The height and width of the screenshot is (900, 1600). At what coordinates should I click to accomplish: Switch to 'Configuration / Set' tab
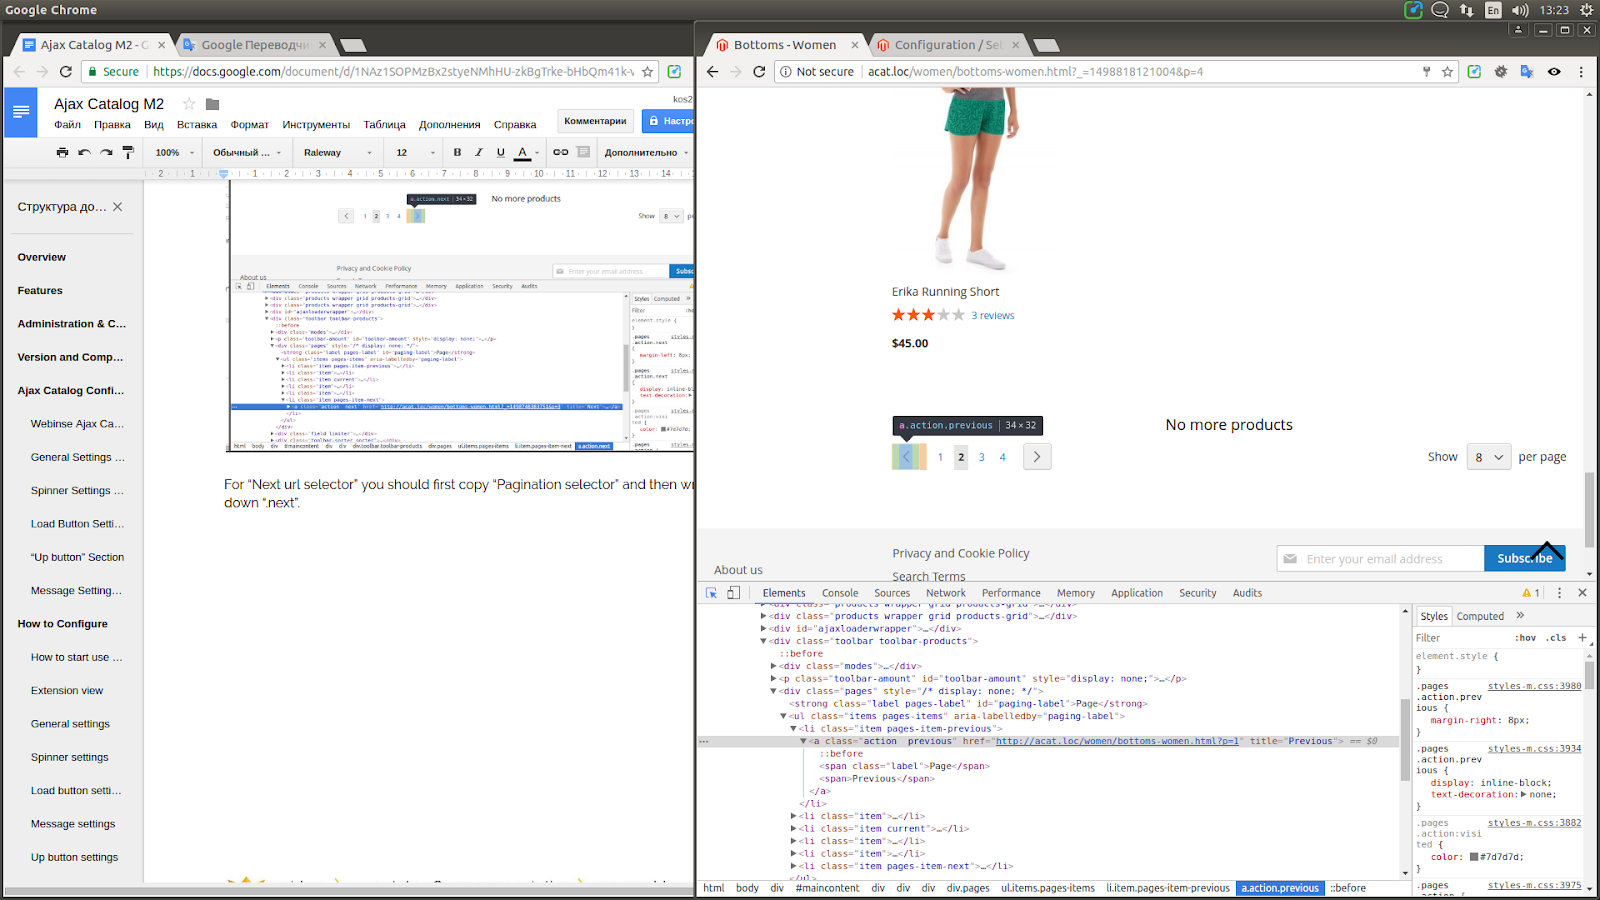pyautogui.click(x=948, y=45)
